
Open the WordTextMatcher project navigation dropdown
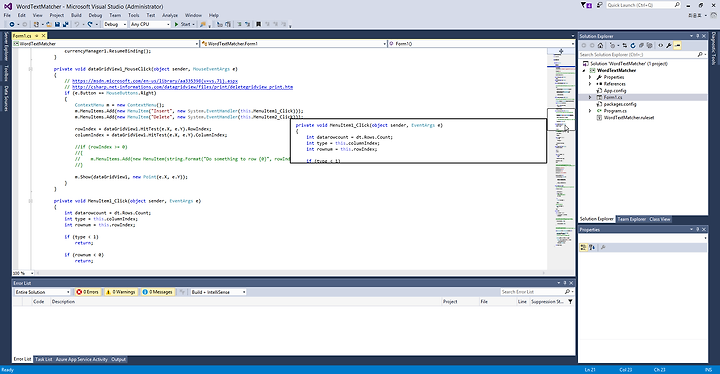tap(106, 44)
